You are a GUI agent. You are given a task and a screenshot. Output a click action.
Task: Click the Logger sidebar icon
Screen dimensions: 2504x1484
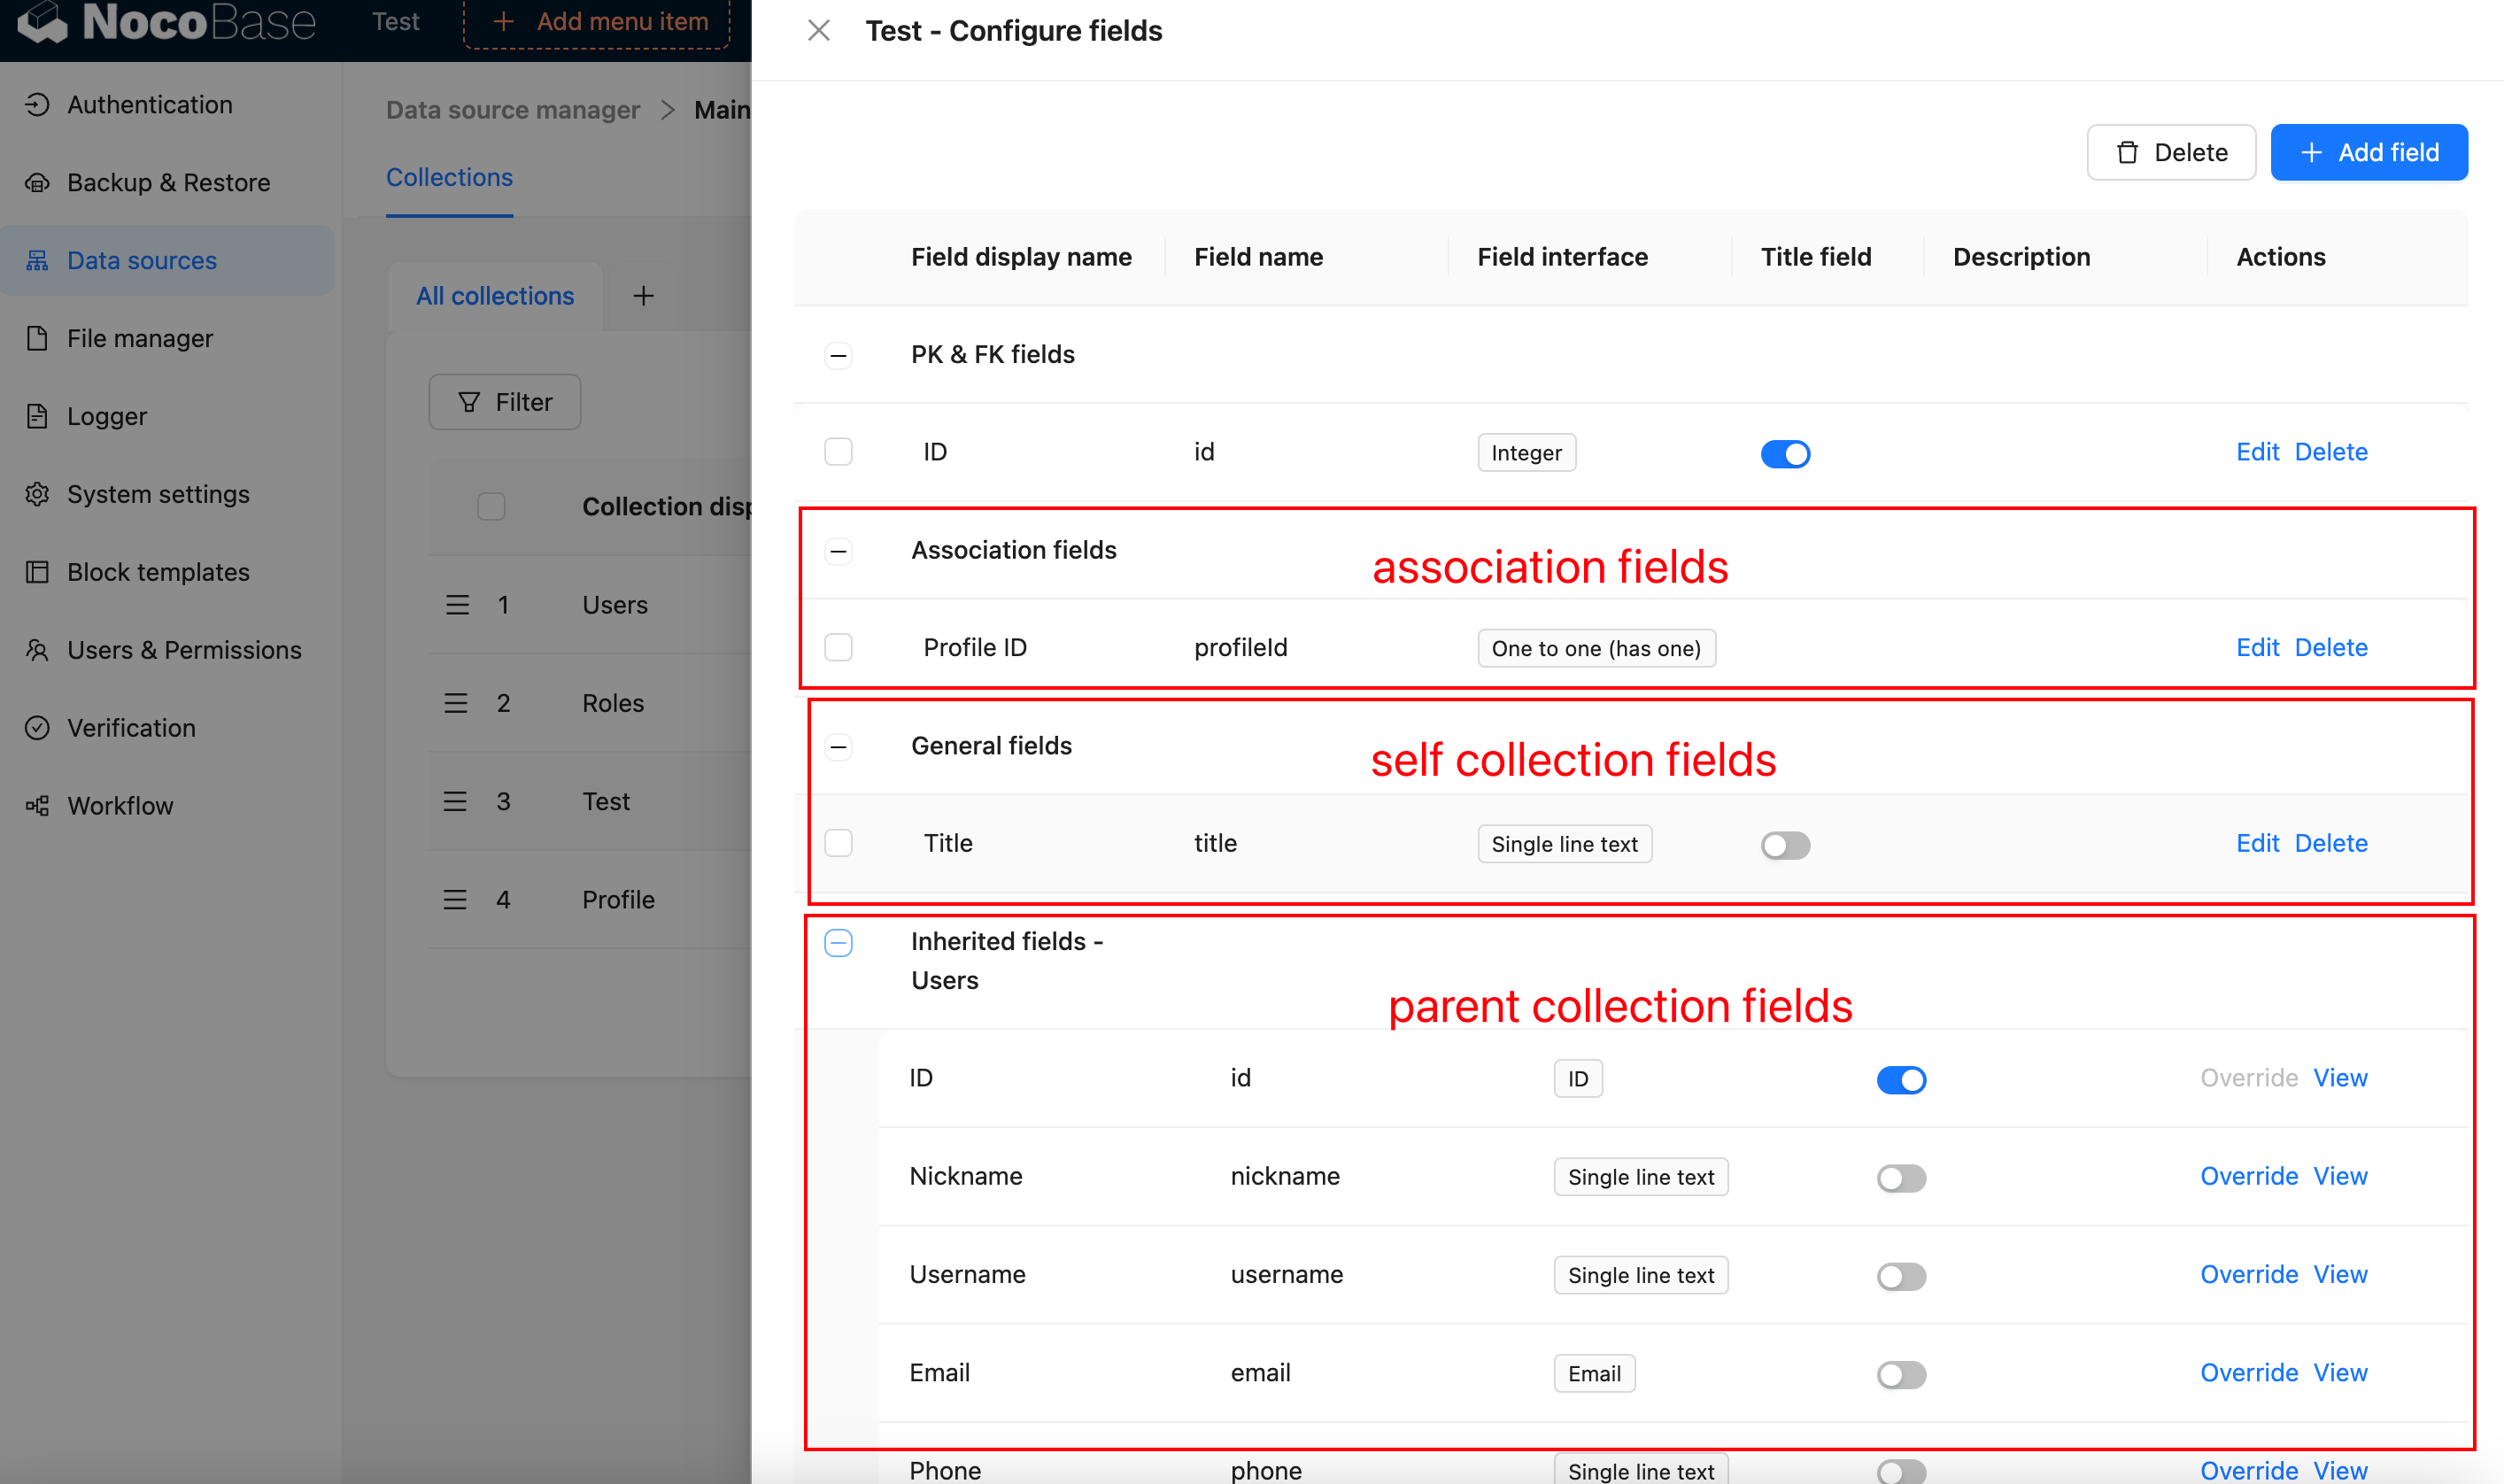37,416
